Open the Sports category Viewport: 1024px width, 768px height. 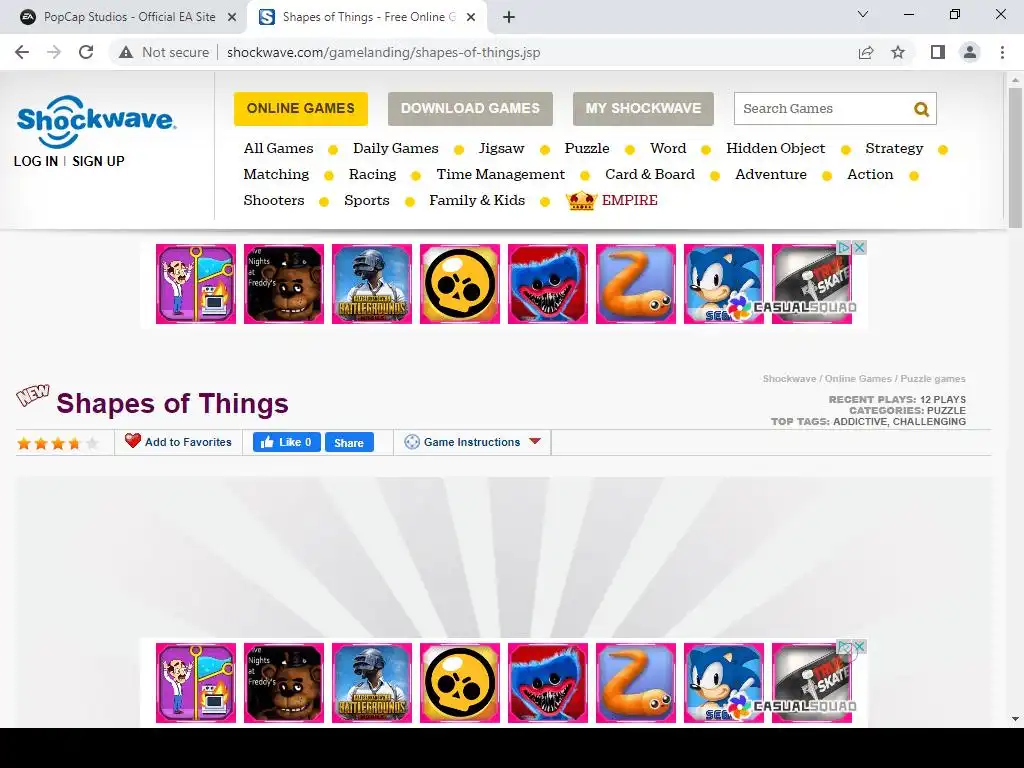[x=366, y=200]
